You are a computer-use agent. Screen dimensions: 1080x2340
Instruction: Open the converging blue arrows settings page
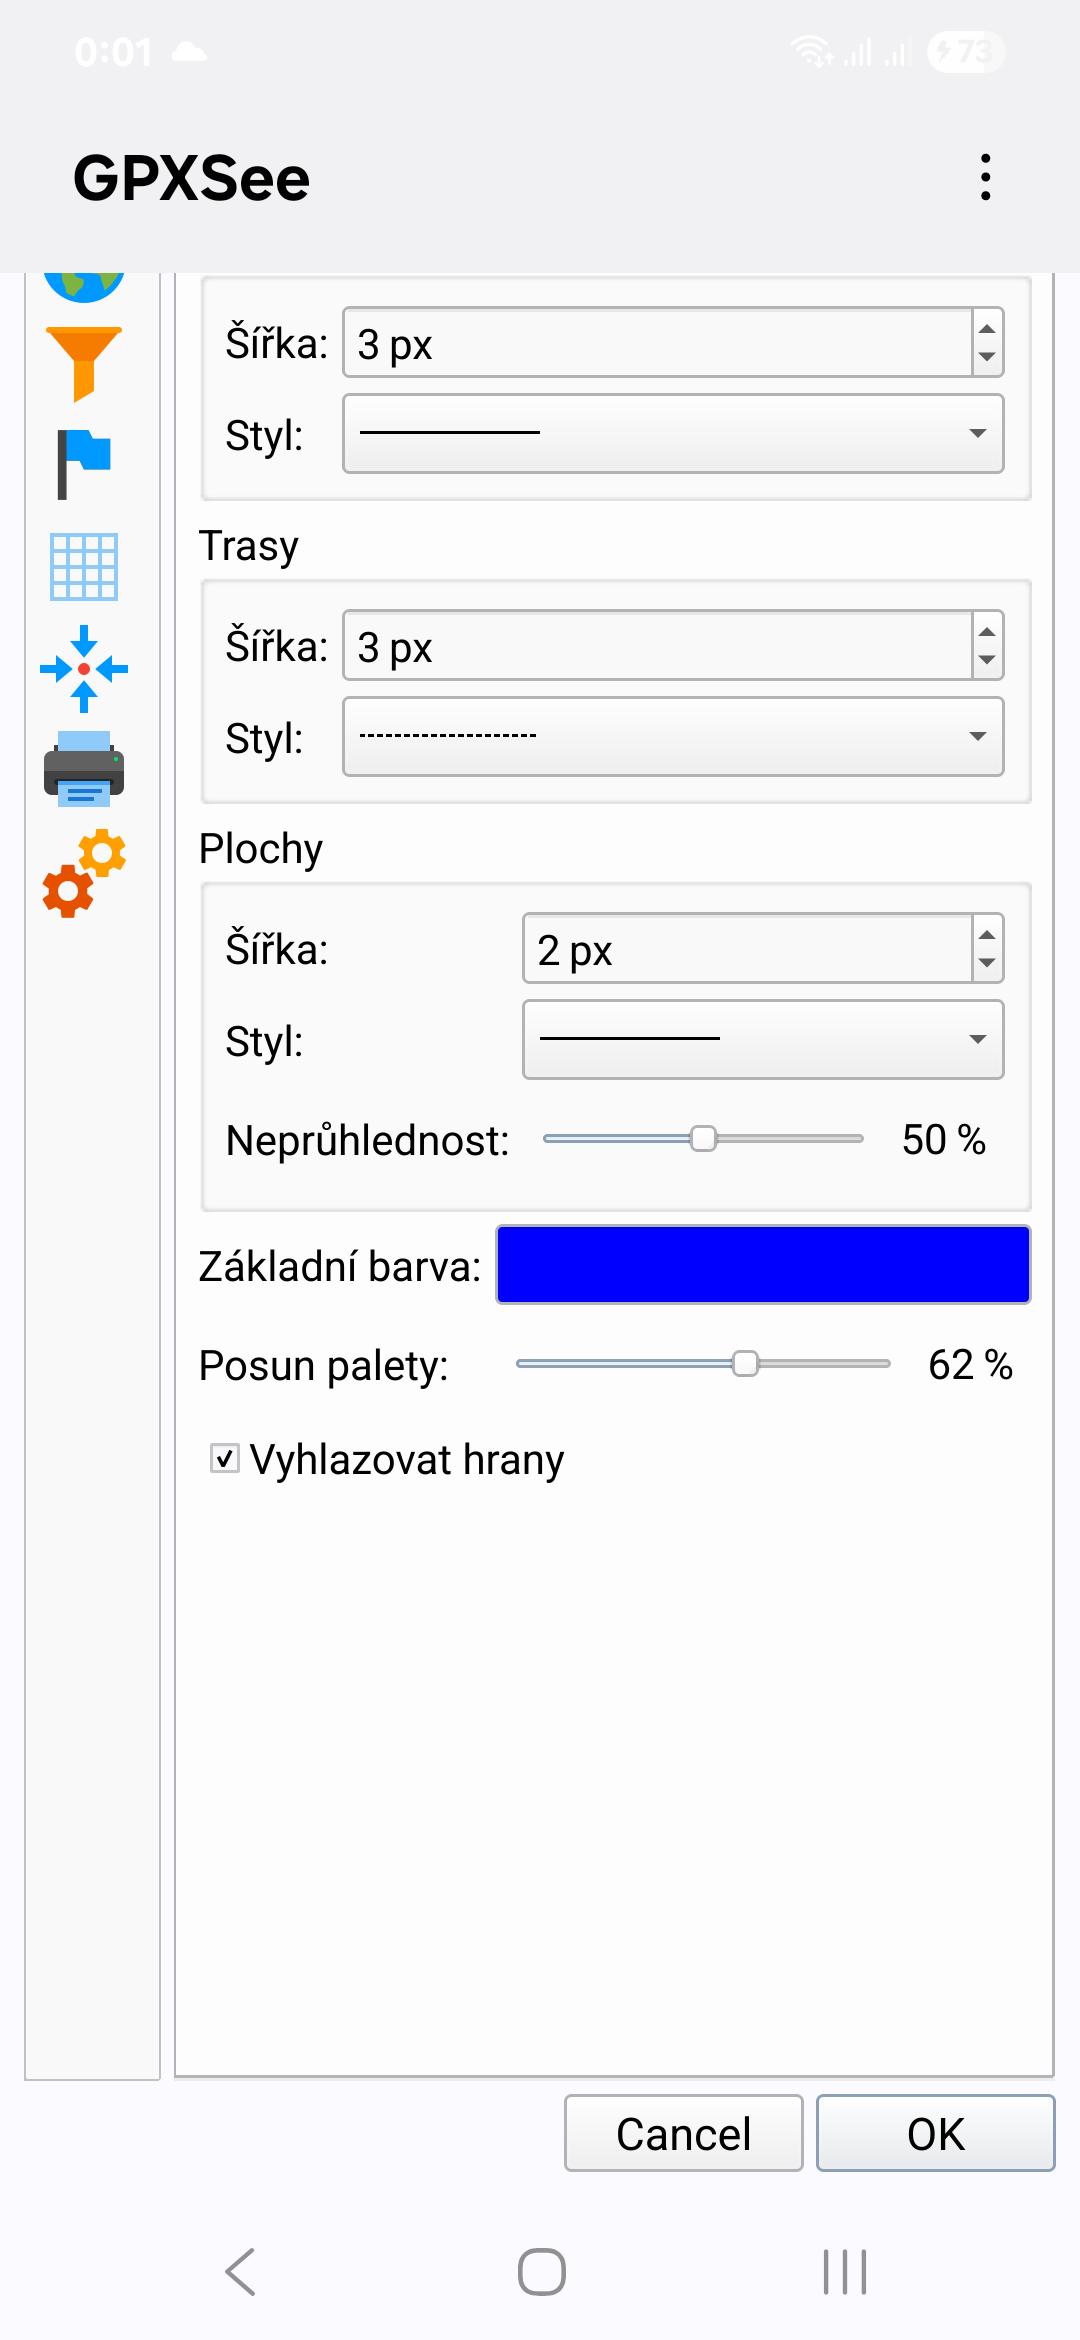(84, 668)
